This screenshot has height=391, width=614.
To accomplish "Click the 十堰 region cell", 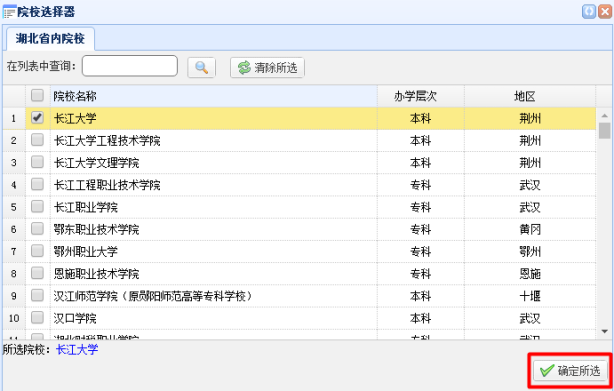I will pyautogui.click(x=530, y=296).
